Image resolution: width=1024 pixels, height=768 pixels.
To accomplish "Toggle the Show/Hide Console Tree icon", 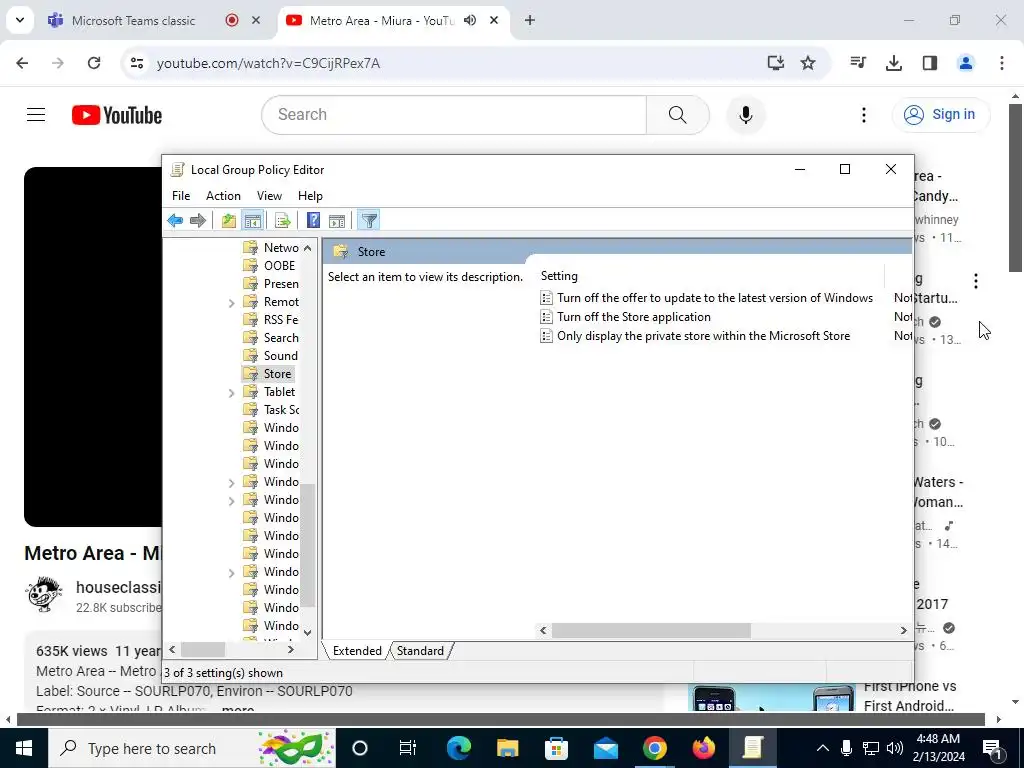I will coord(252,221).
